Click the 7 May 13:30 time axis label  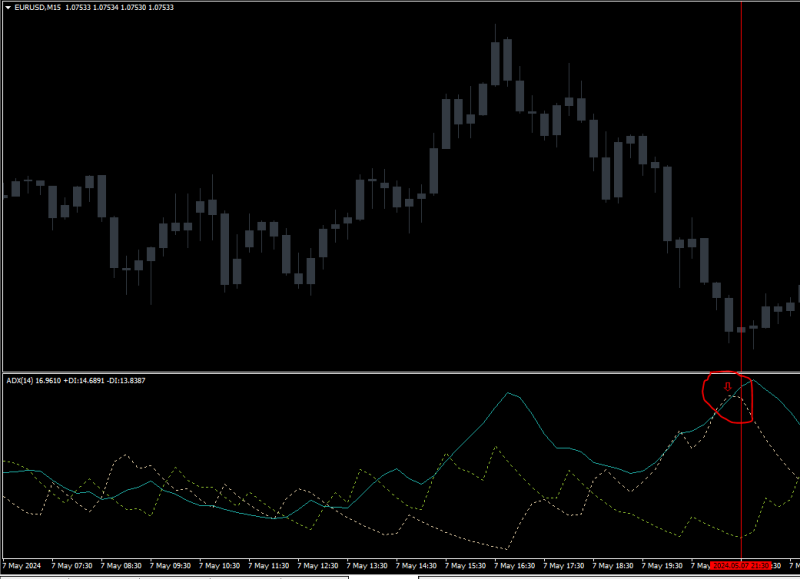pos(367,566)
